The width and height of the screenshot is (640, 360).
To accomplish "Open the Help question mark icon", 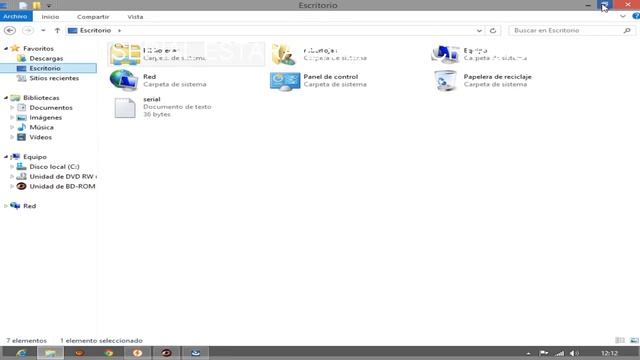I will (636, 16).
